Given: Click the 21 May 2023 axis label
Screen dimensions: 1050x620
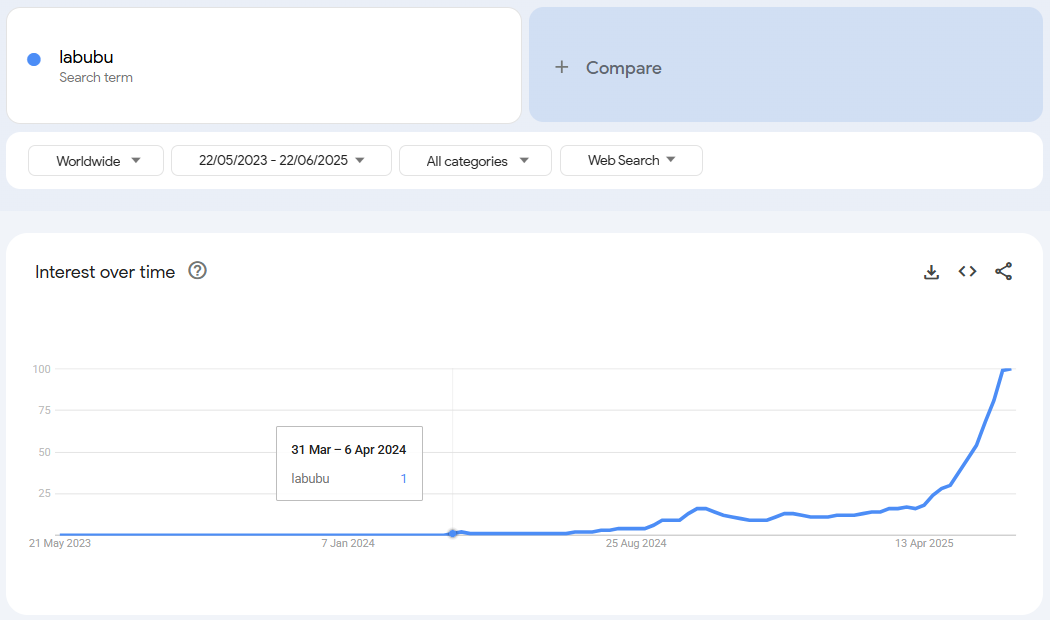Looking at the screenshot, I should point(60,544).
